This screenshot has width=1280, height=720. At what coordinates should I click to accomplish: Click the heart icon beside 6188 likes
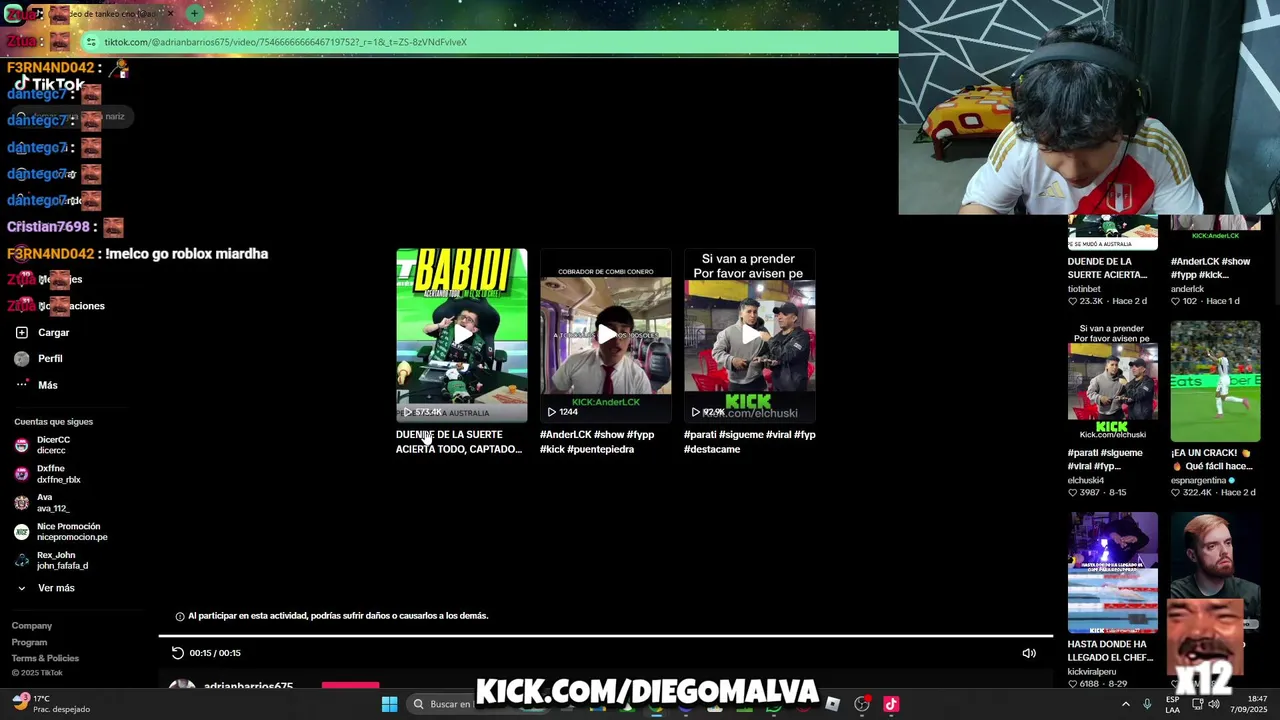pos(1073,684)
